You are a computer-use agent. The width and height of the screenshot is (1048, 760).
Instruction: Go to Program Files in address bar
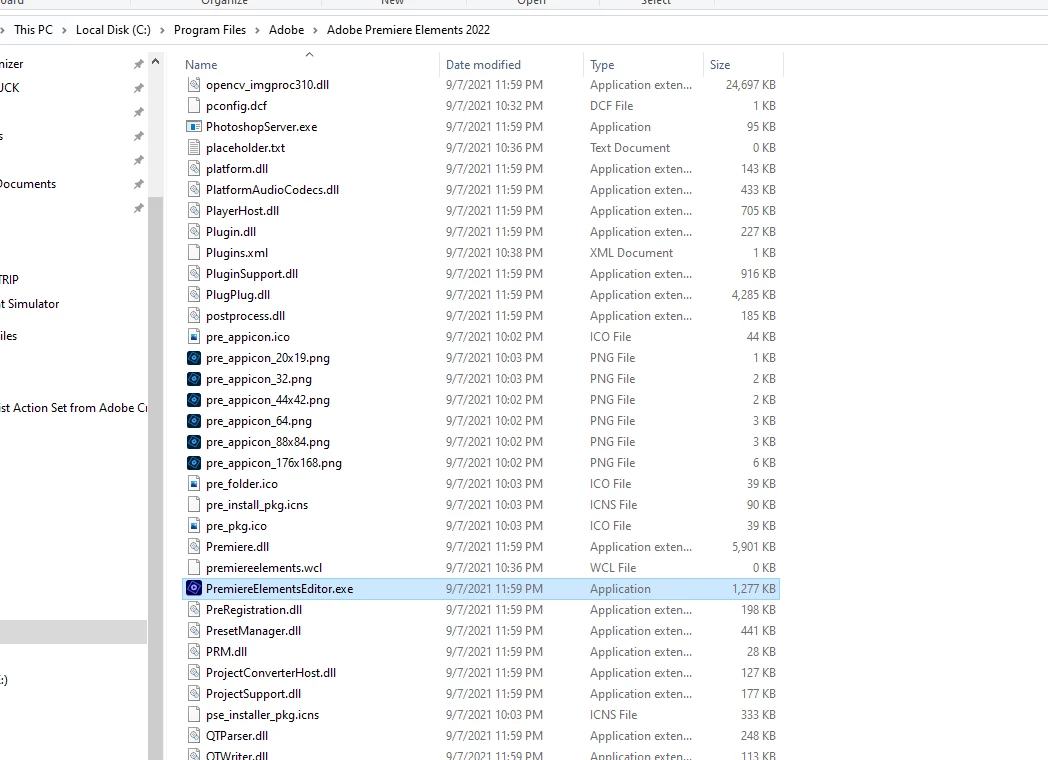coord(210,30)
